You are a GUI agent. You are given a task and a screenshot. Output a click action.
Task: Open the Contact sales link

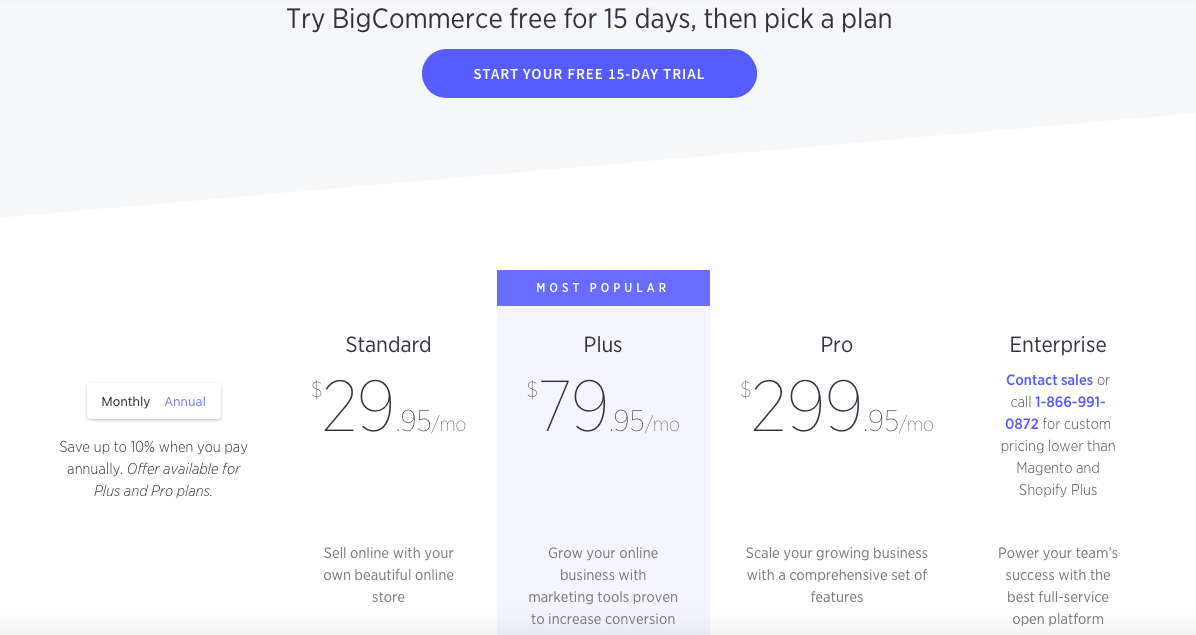point(1049,380)
